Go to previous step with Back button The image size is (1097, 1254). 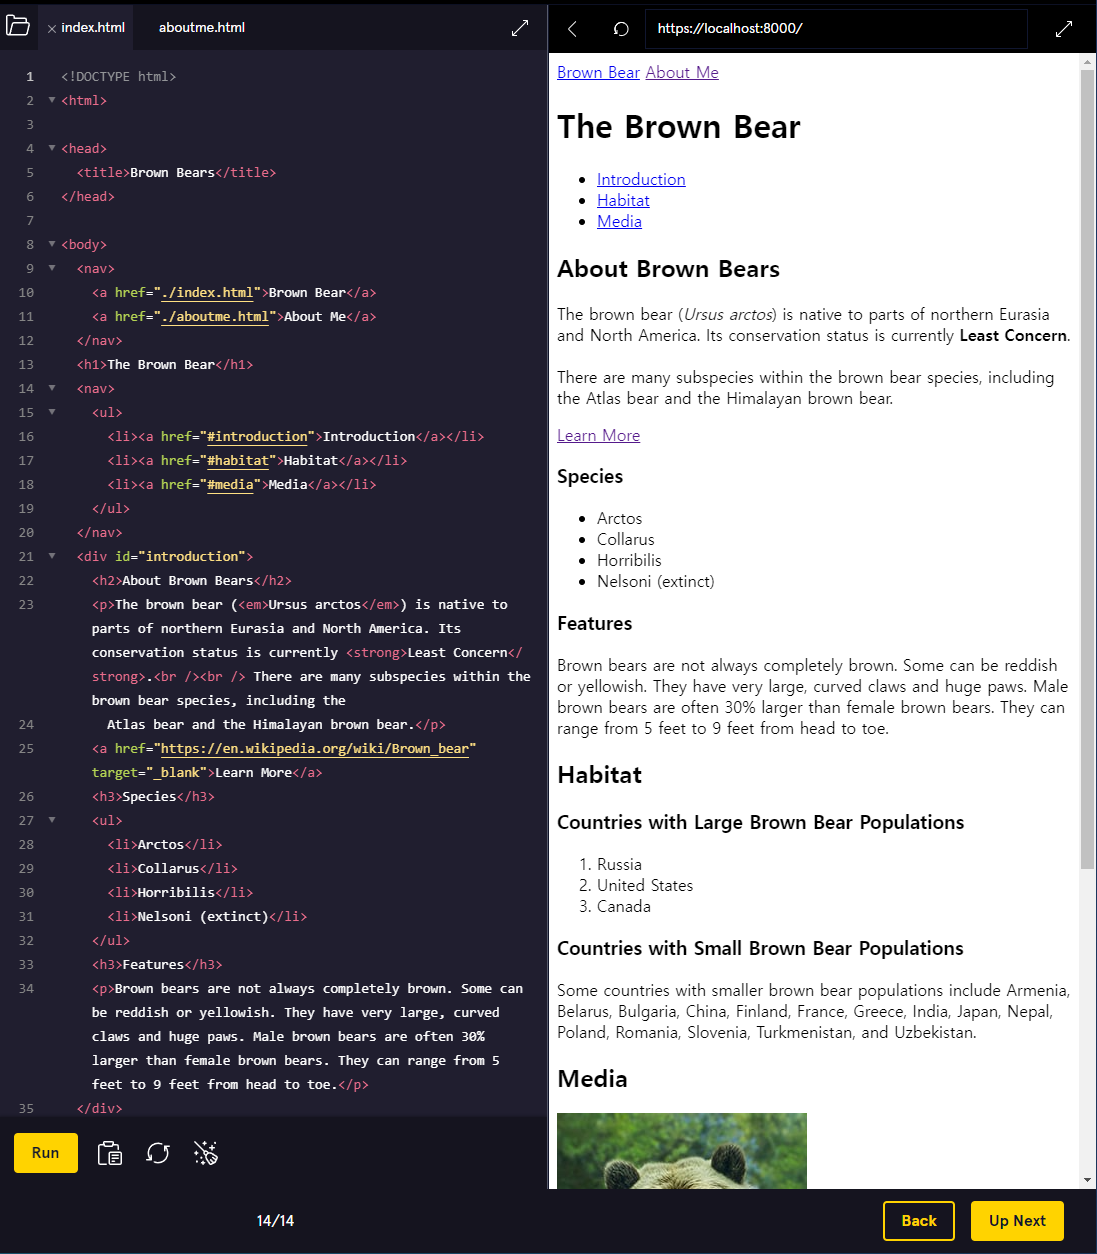(x=919, y=1221)
